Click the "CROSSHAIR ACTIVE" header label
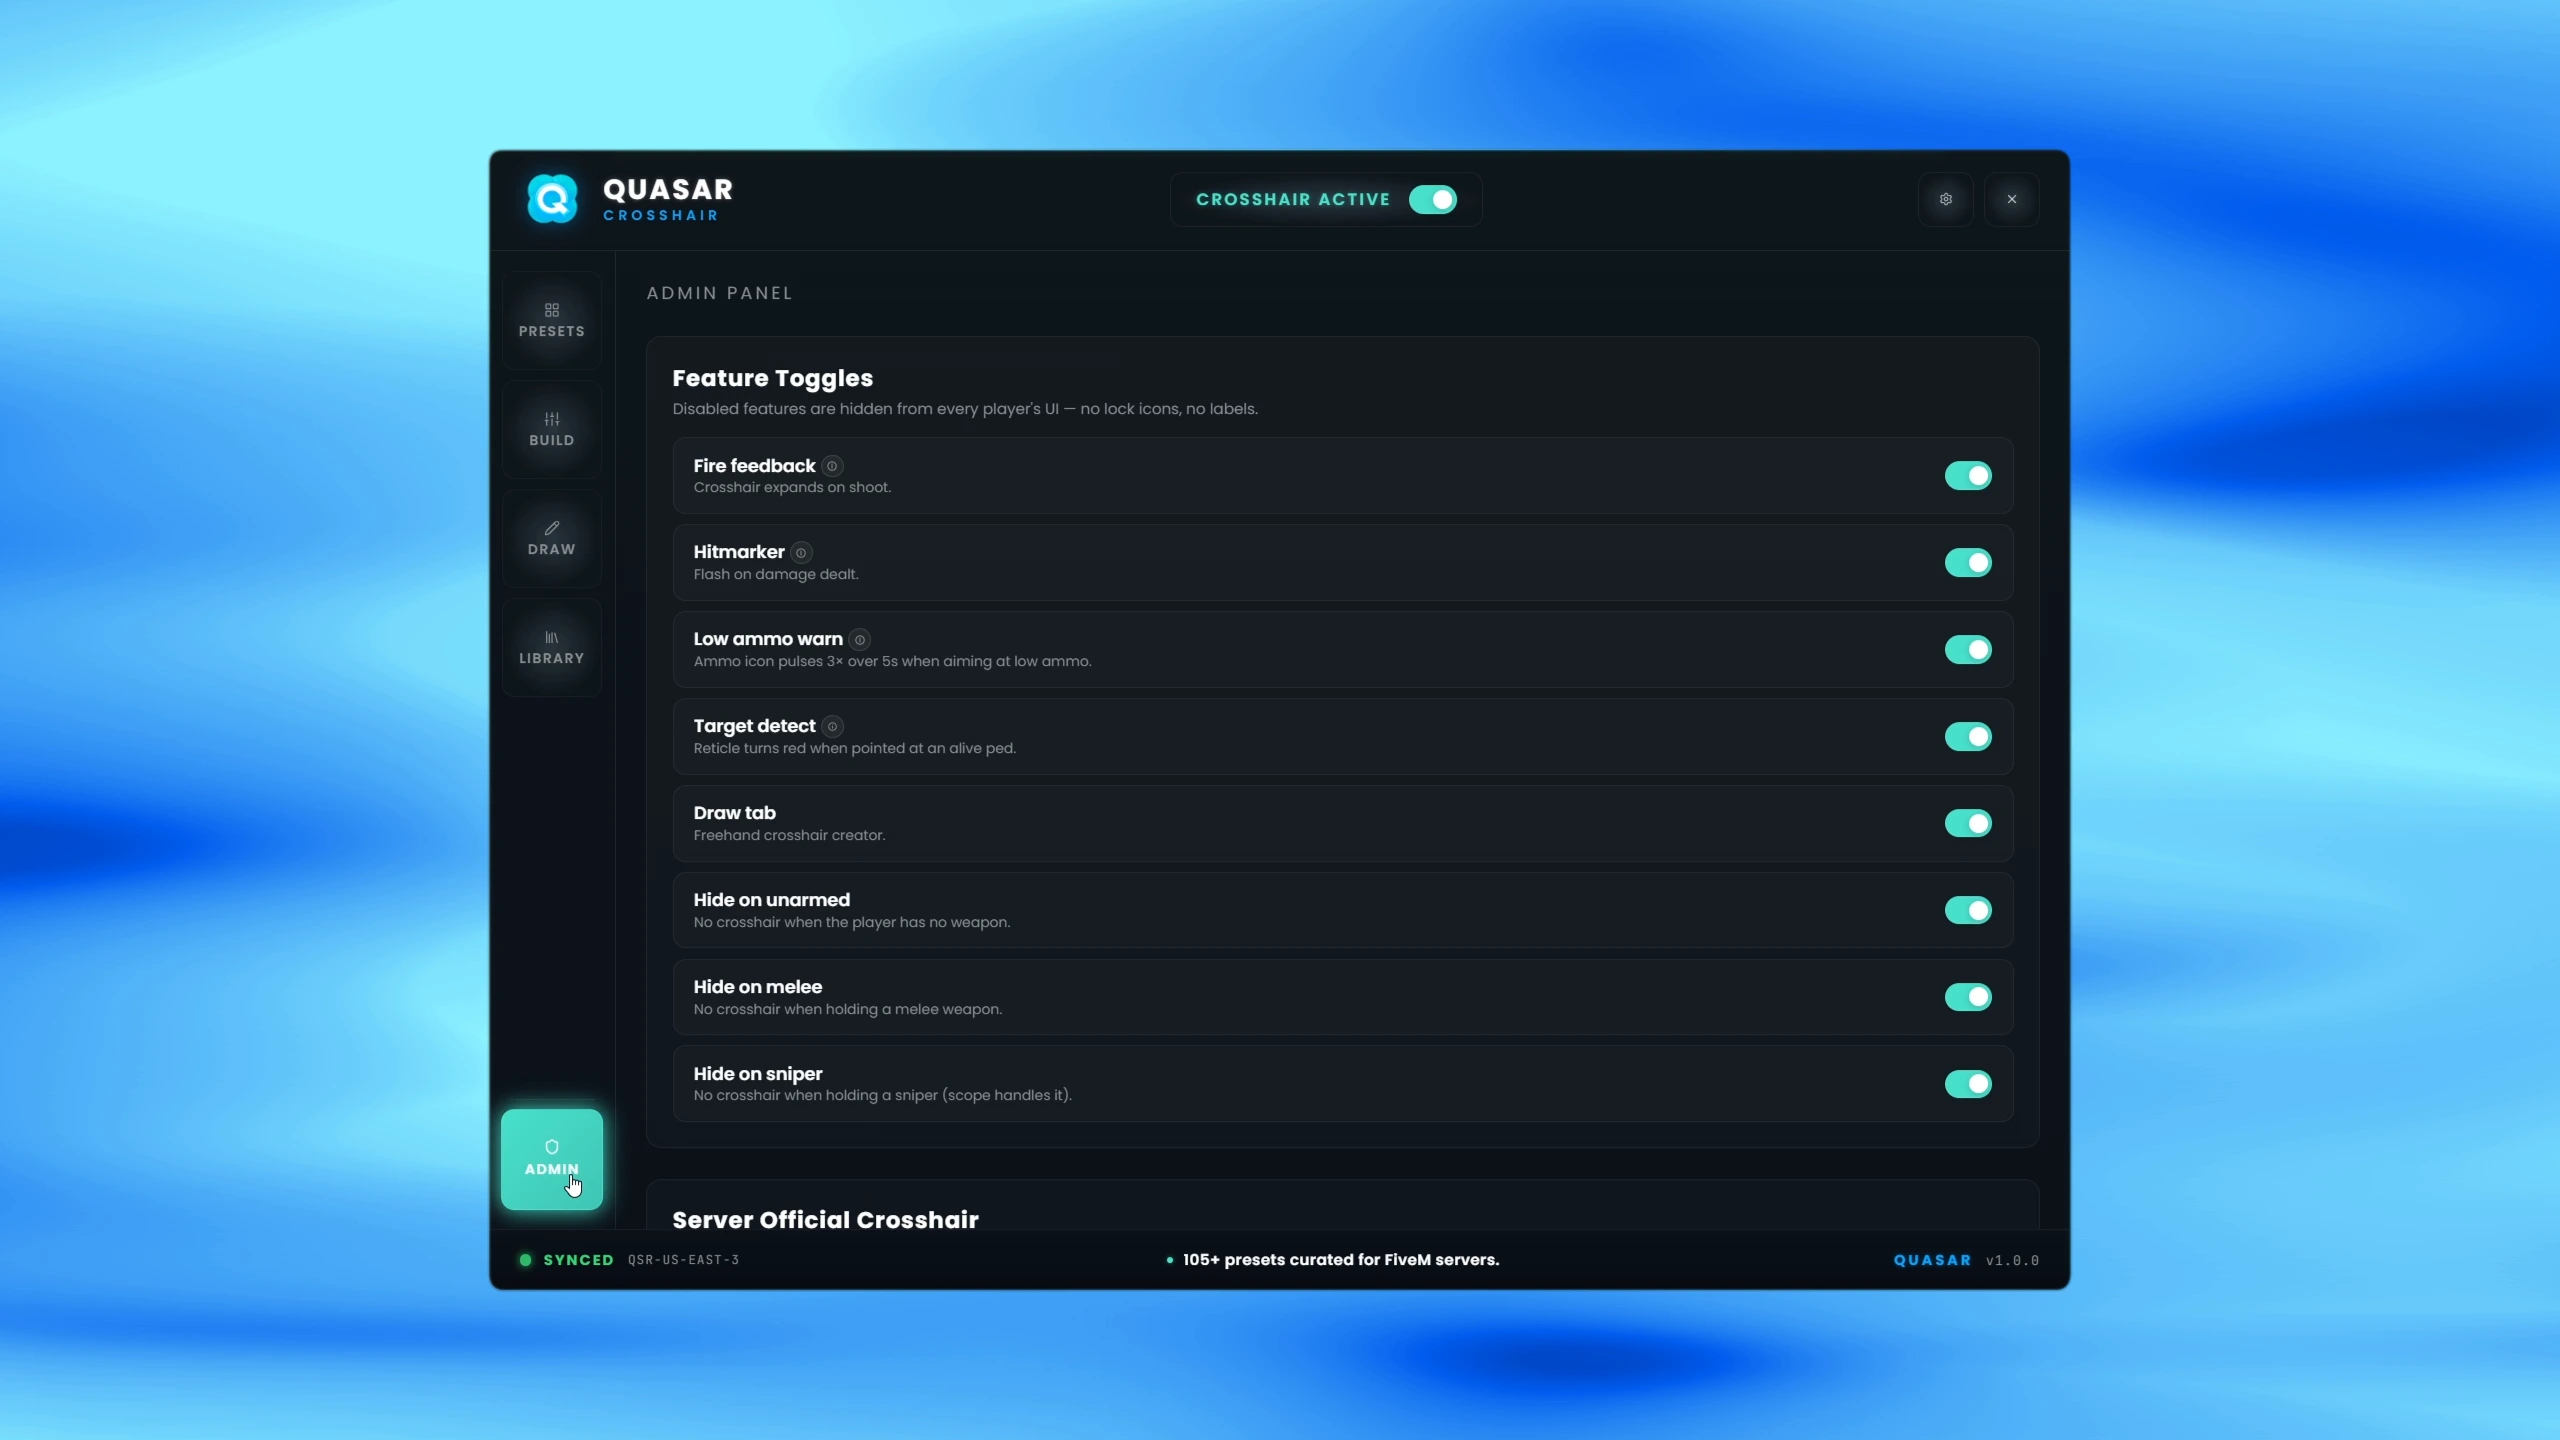2560x1440 pixels. 1293,200
